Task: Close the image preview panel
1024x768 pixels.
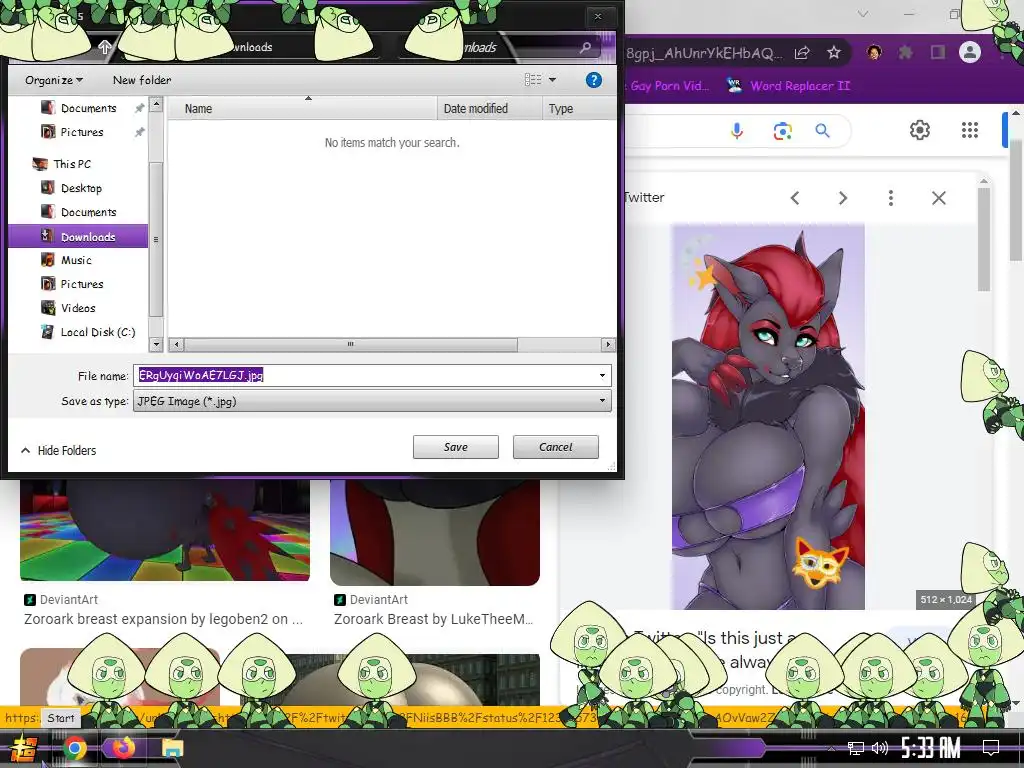Action: pos(938,198)
